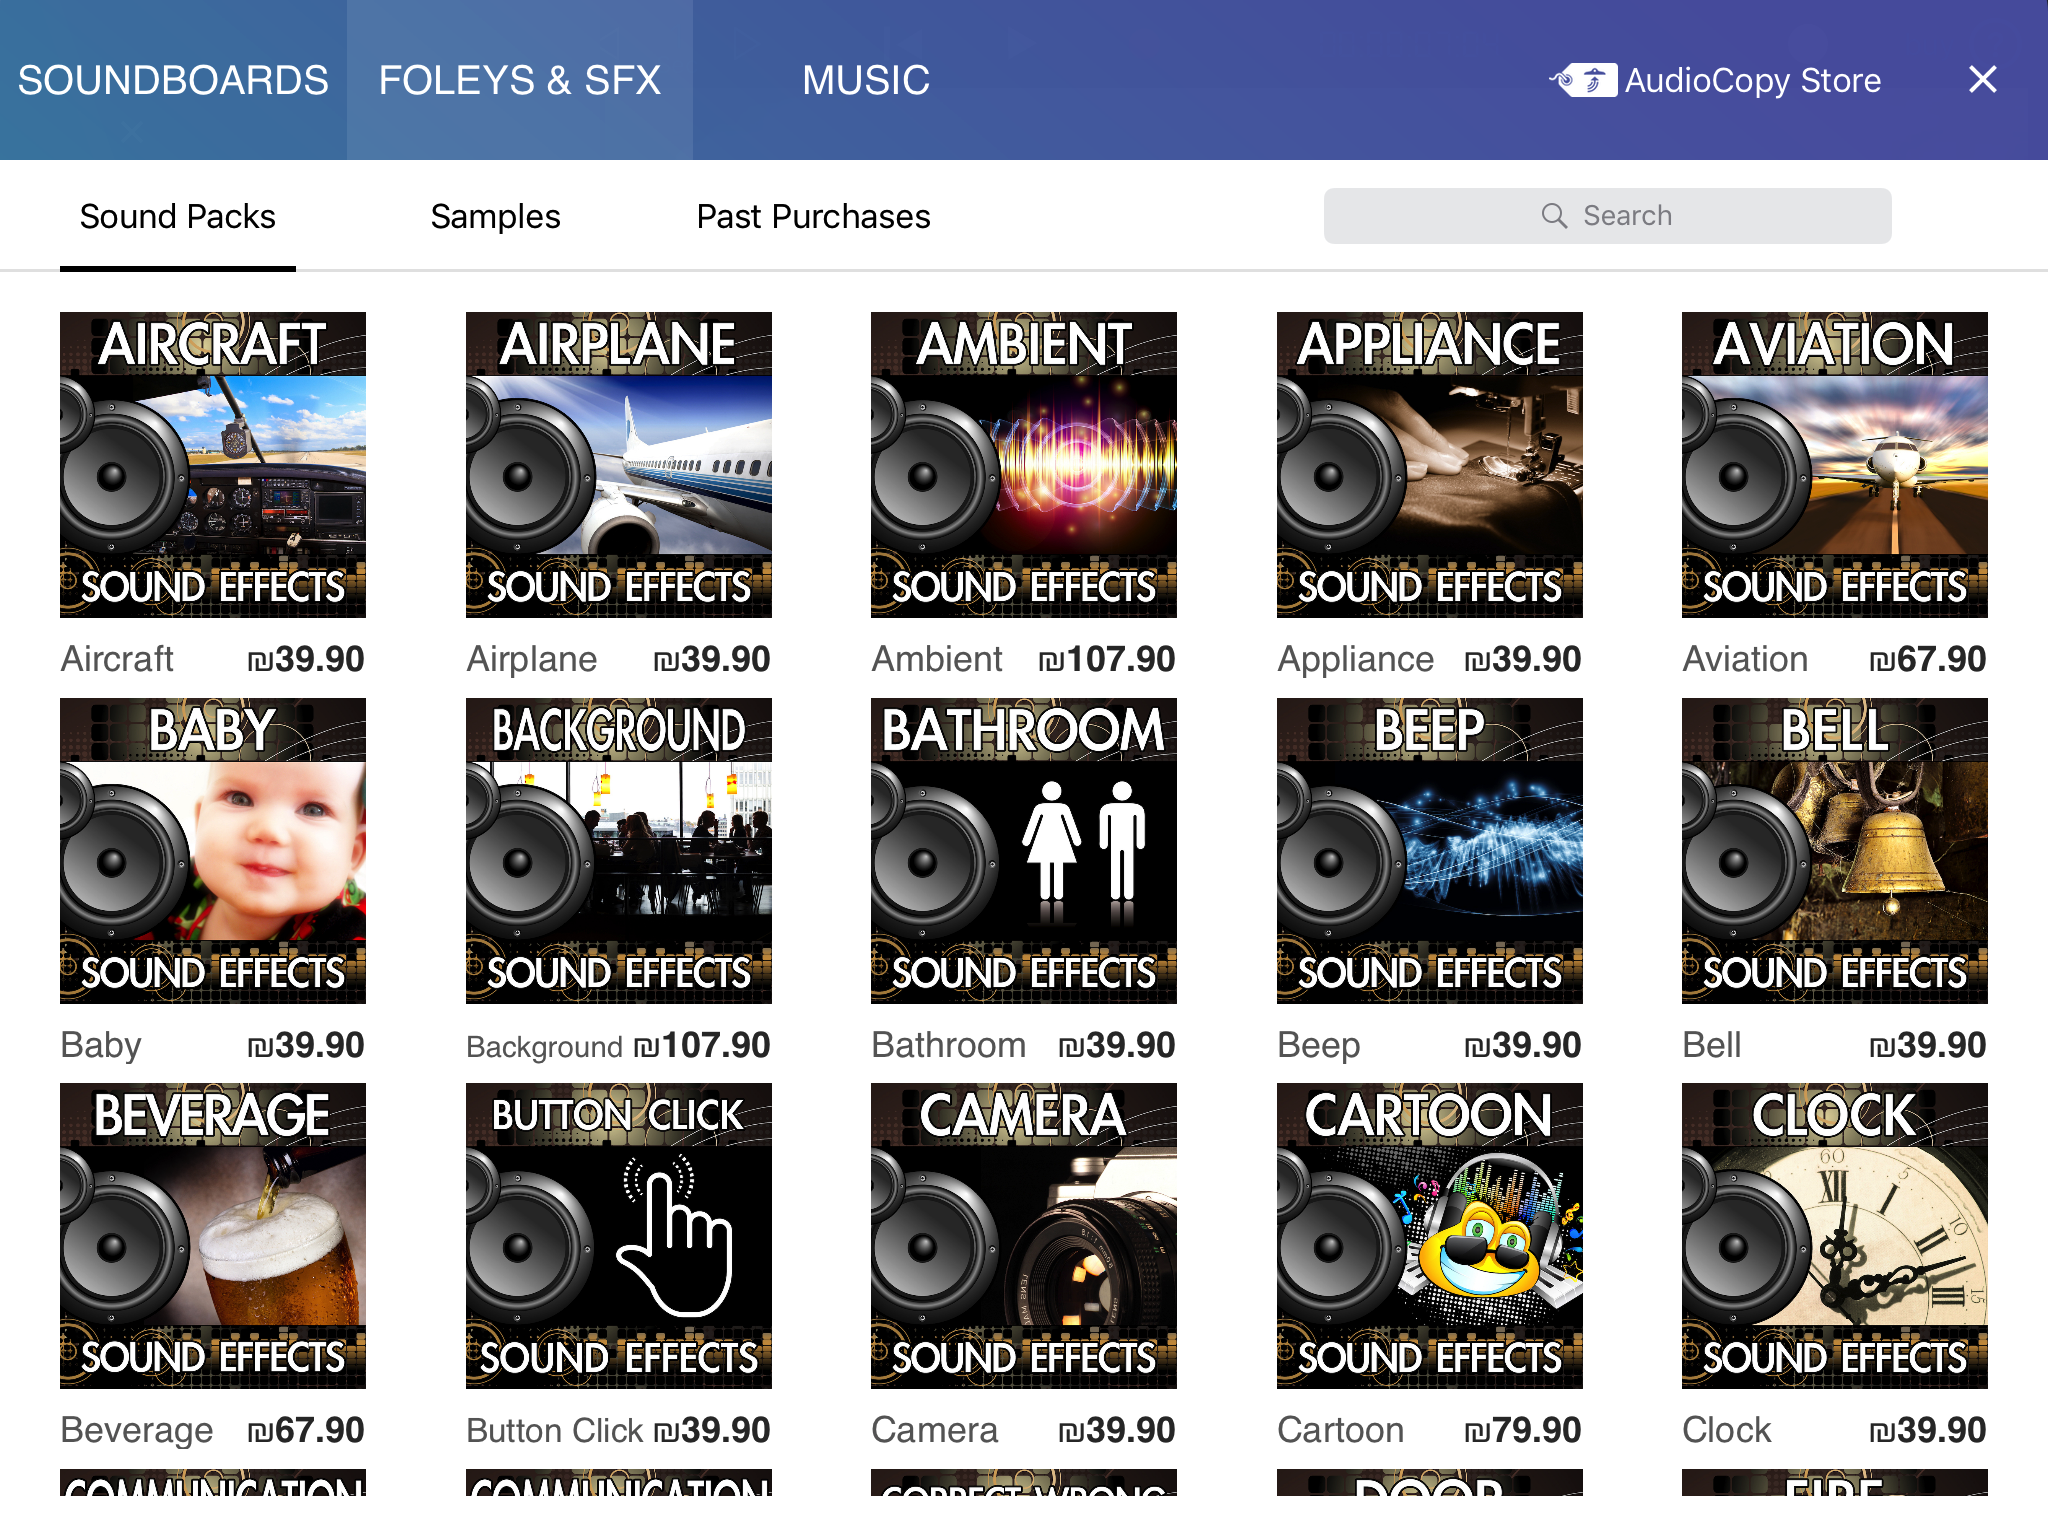Switch to the Music tab
The height and width of the screenshot is (1536, 2048).
click(866, 80)
